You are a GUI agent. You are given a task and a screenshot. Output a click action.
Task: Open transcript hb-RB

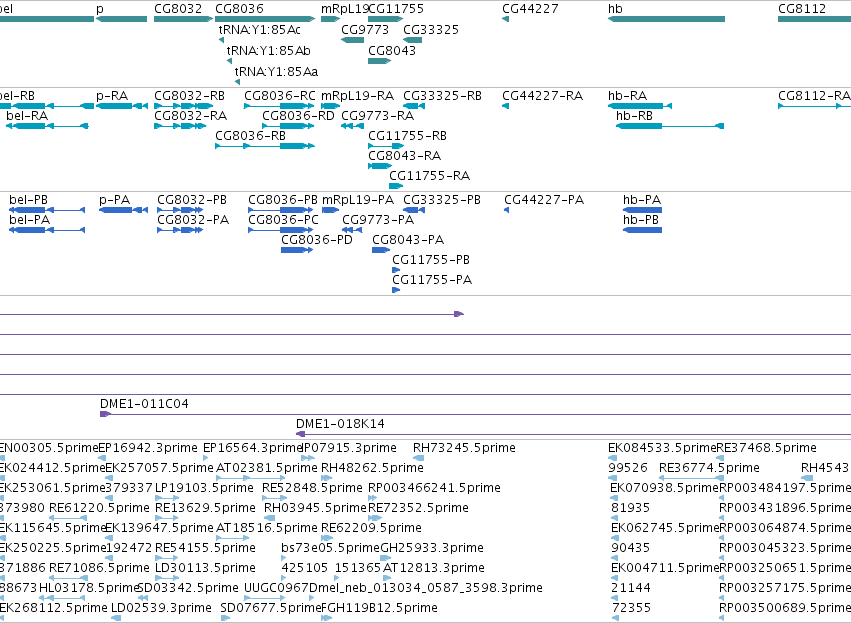tap(670, 126)
